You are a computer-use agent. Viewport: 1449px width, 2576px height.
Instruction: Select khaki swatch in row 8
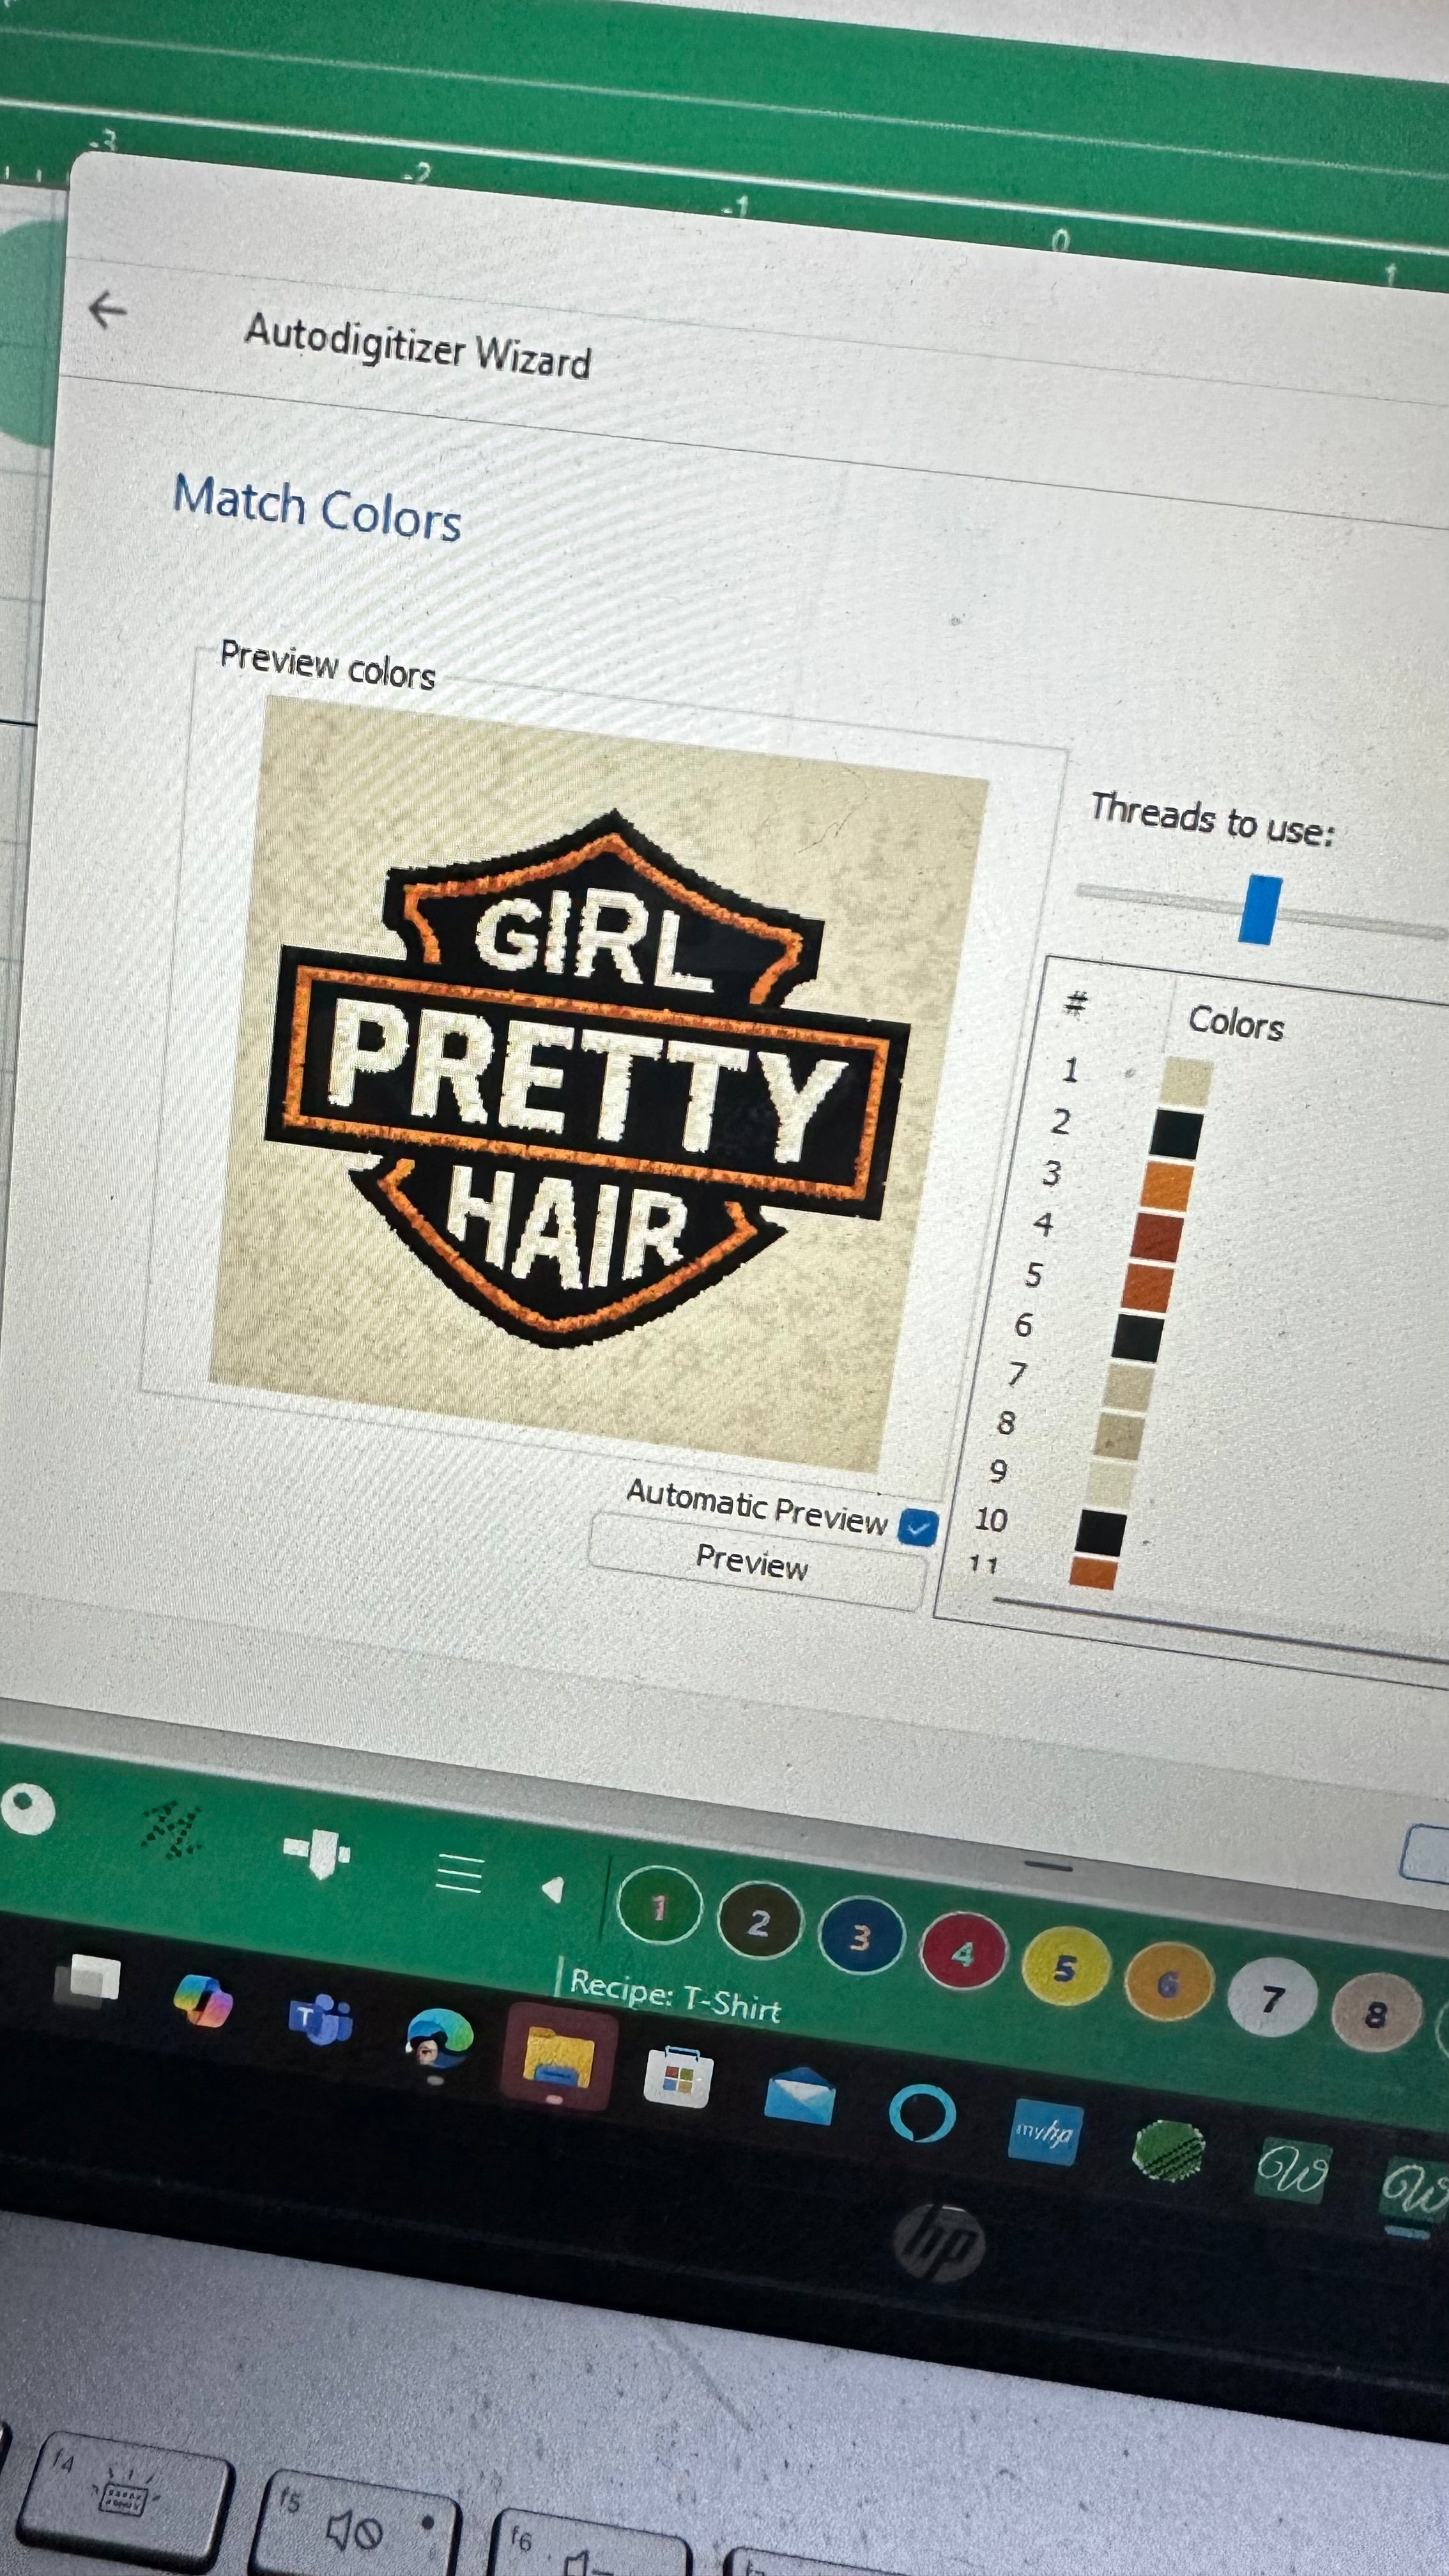click(x=1119, y=1436)
